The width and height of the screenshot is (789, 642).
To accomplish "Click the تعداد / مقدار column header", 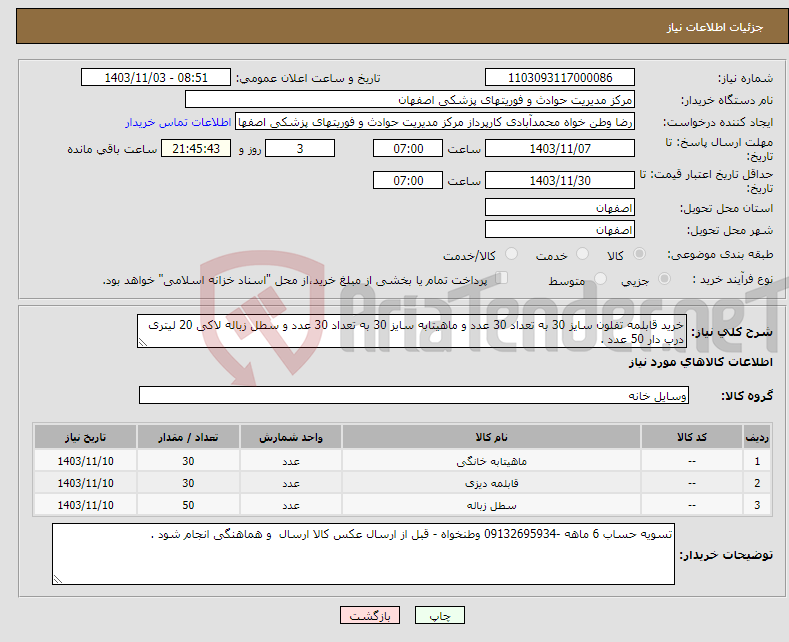I will [x=188, y=437].
